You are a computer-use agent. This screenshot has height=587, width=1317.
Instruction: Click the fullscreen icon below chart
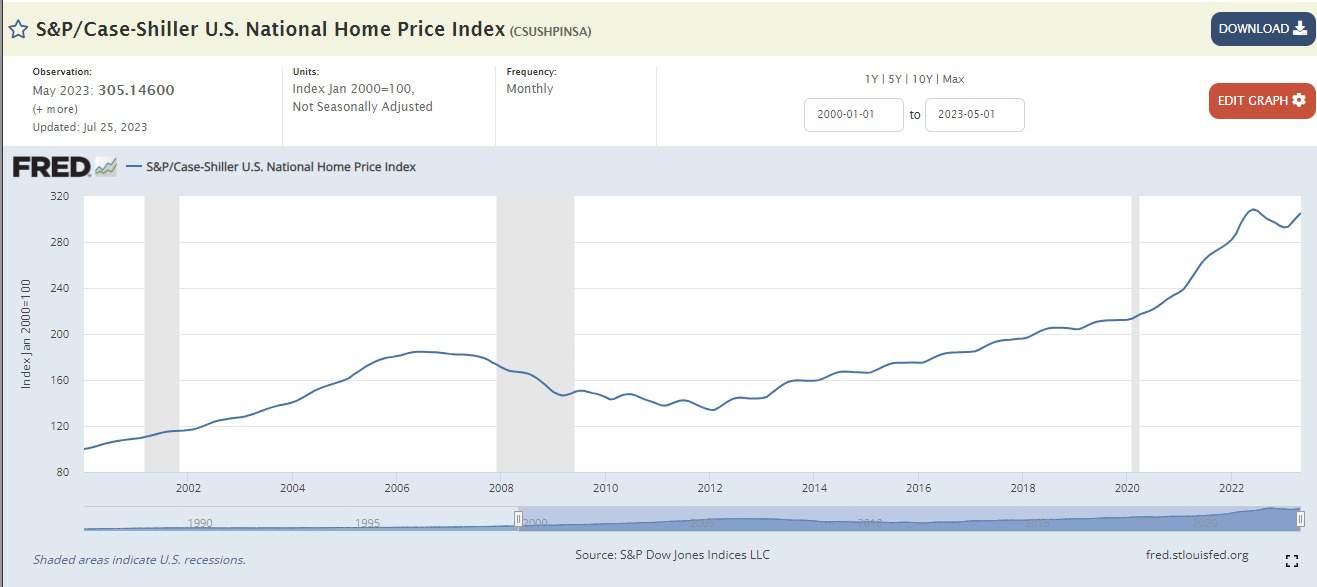click(1291, 561)
